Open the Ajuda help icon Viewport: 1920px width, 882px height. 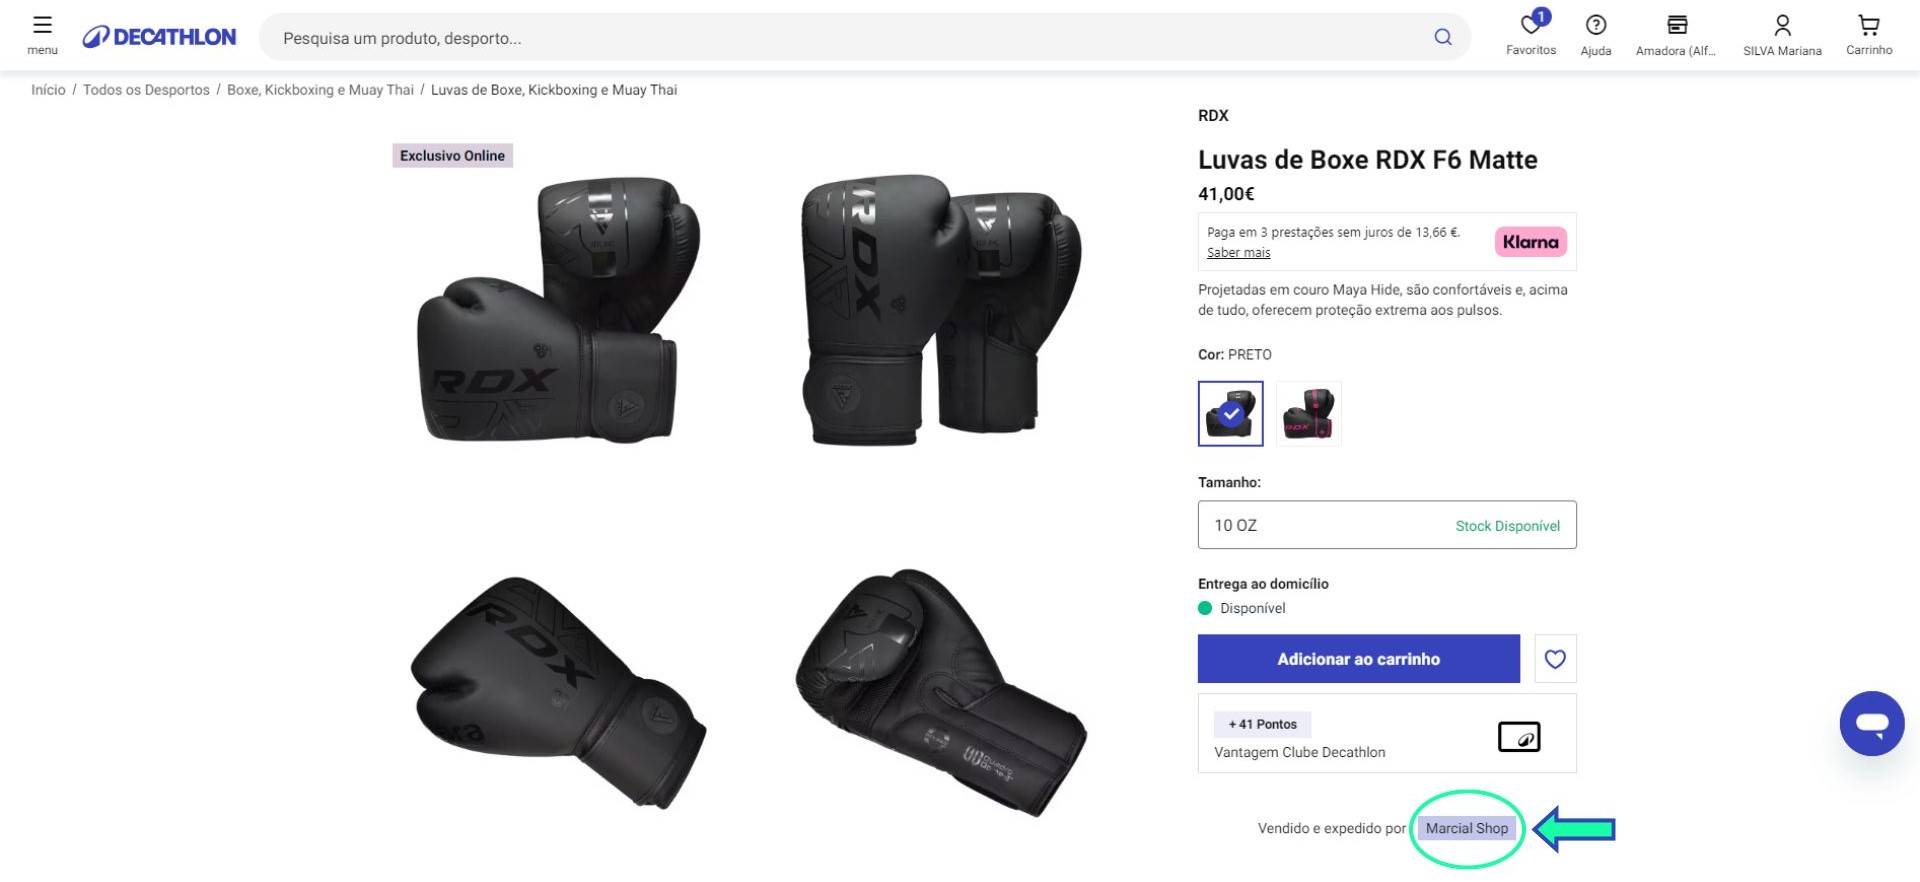point(1595,26)
